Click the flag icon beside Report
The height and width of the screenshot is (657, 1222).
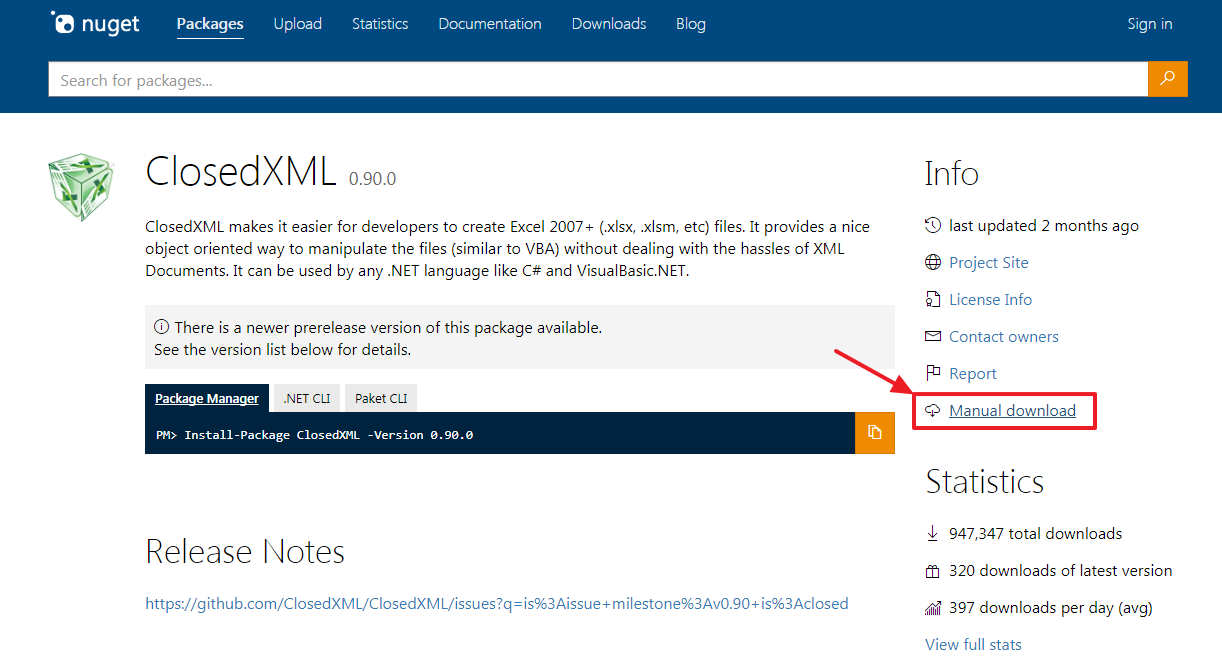[x=933, y=374]
